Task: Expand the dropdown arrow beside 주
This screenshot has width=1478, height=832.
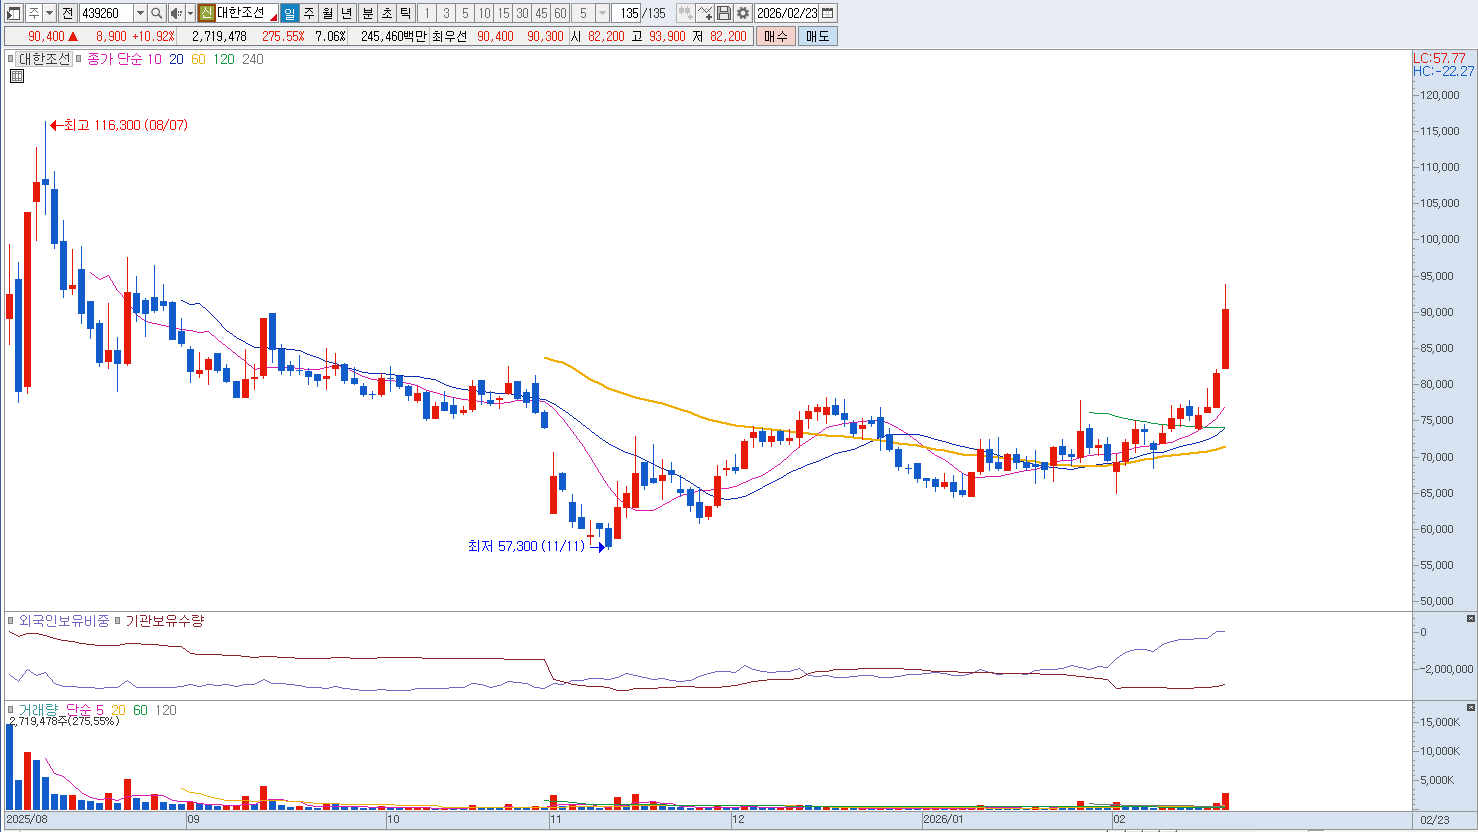Action: (49, 13)
